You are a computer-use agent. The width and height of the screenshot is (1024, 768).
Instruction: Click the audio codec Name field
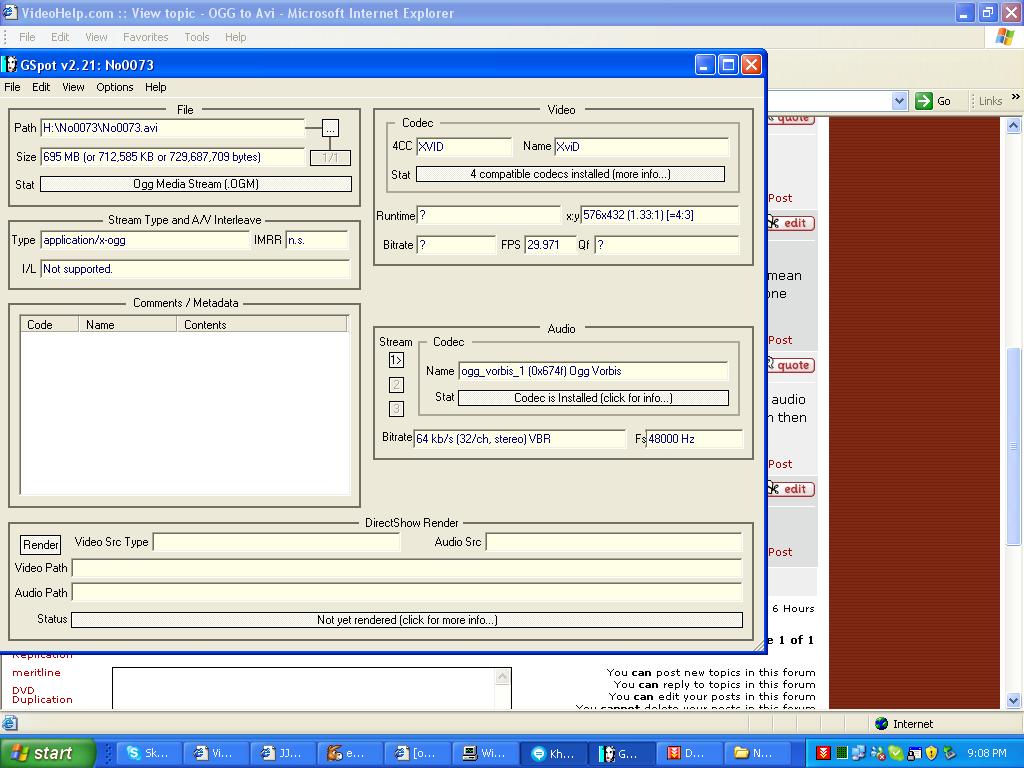click(x=593, y=371)
